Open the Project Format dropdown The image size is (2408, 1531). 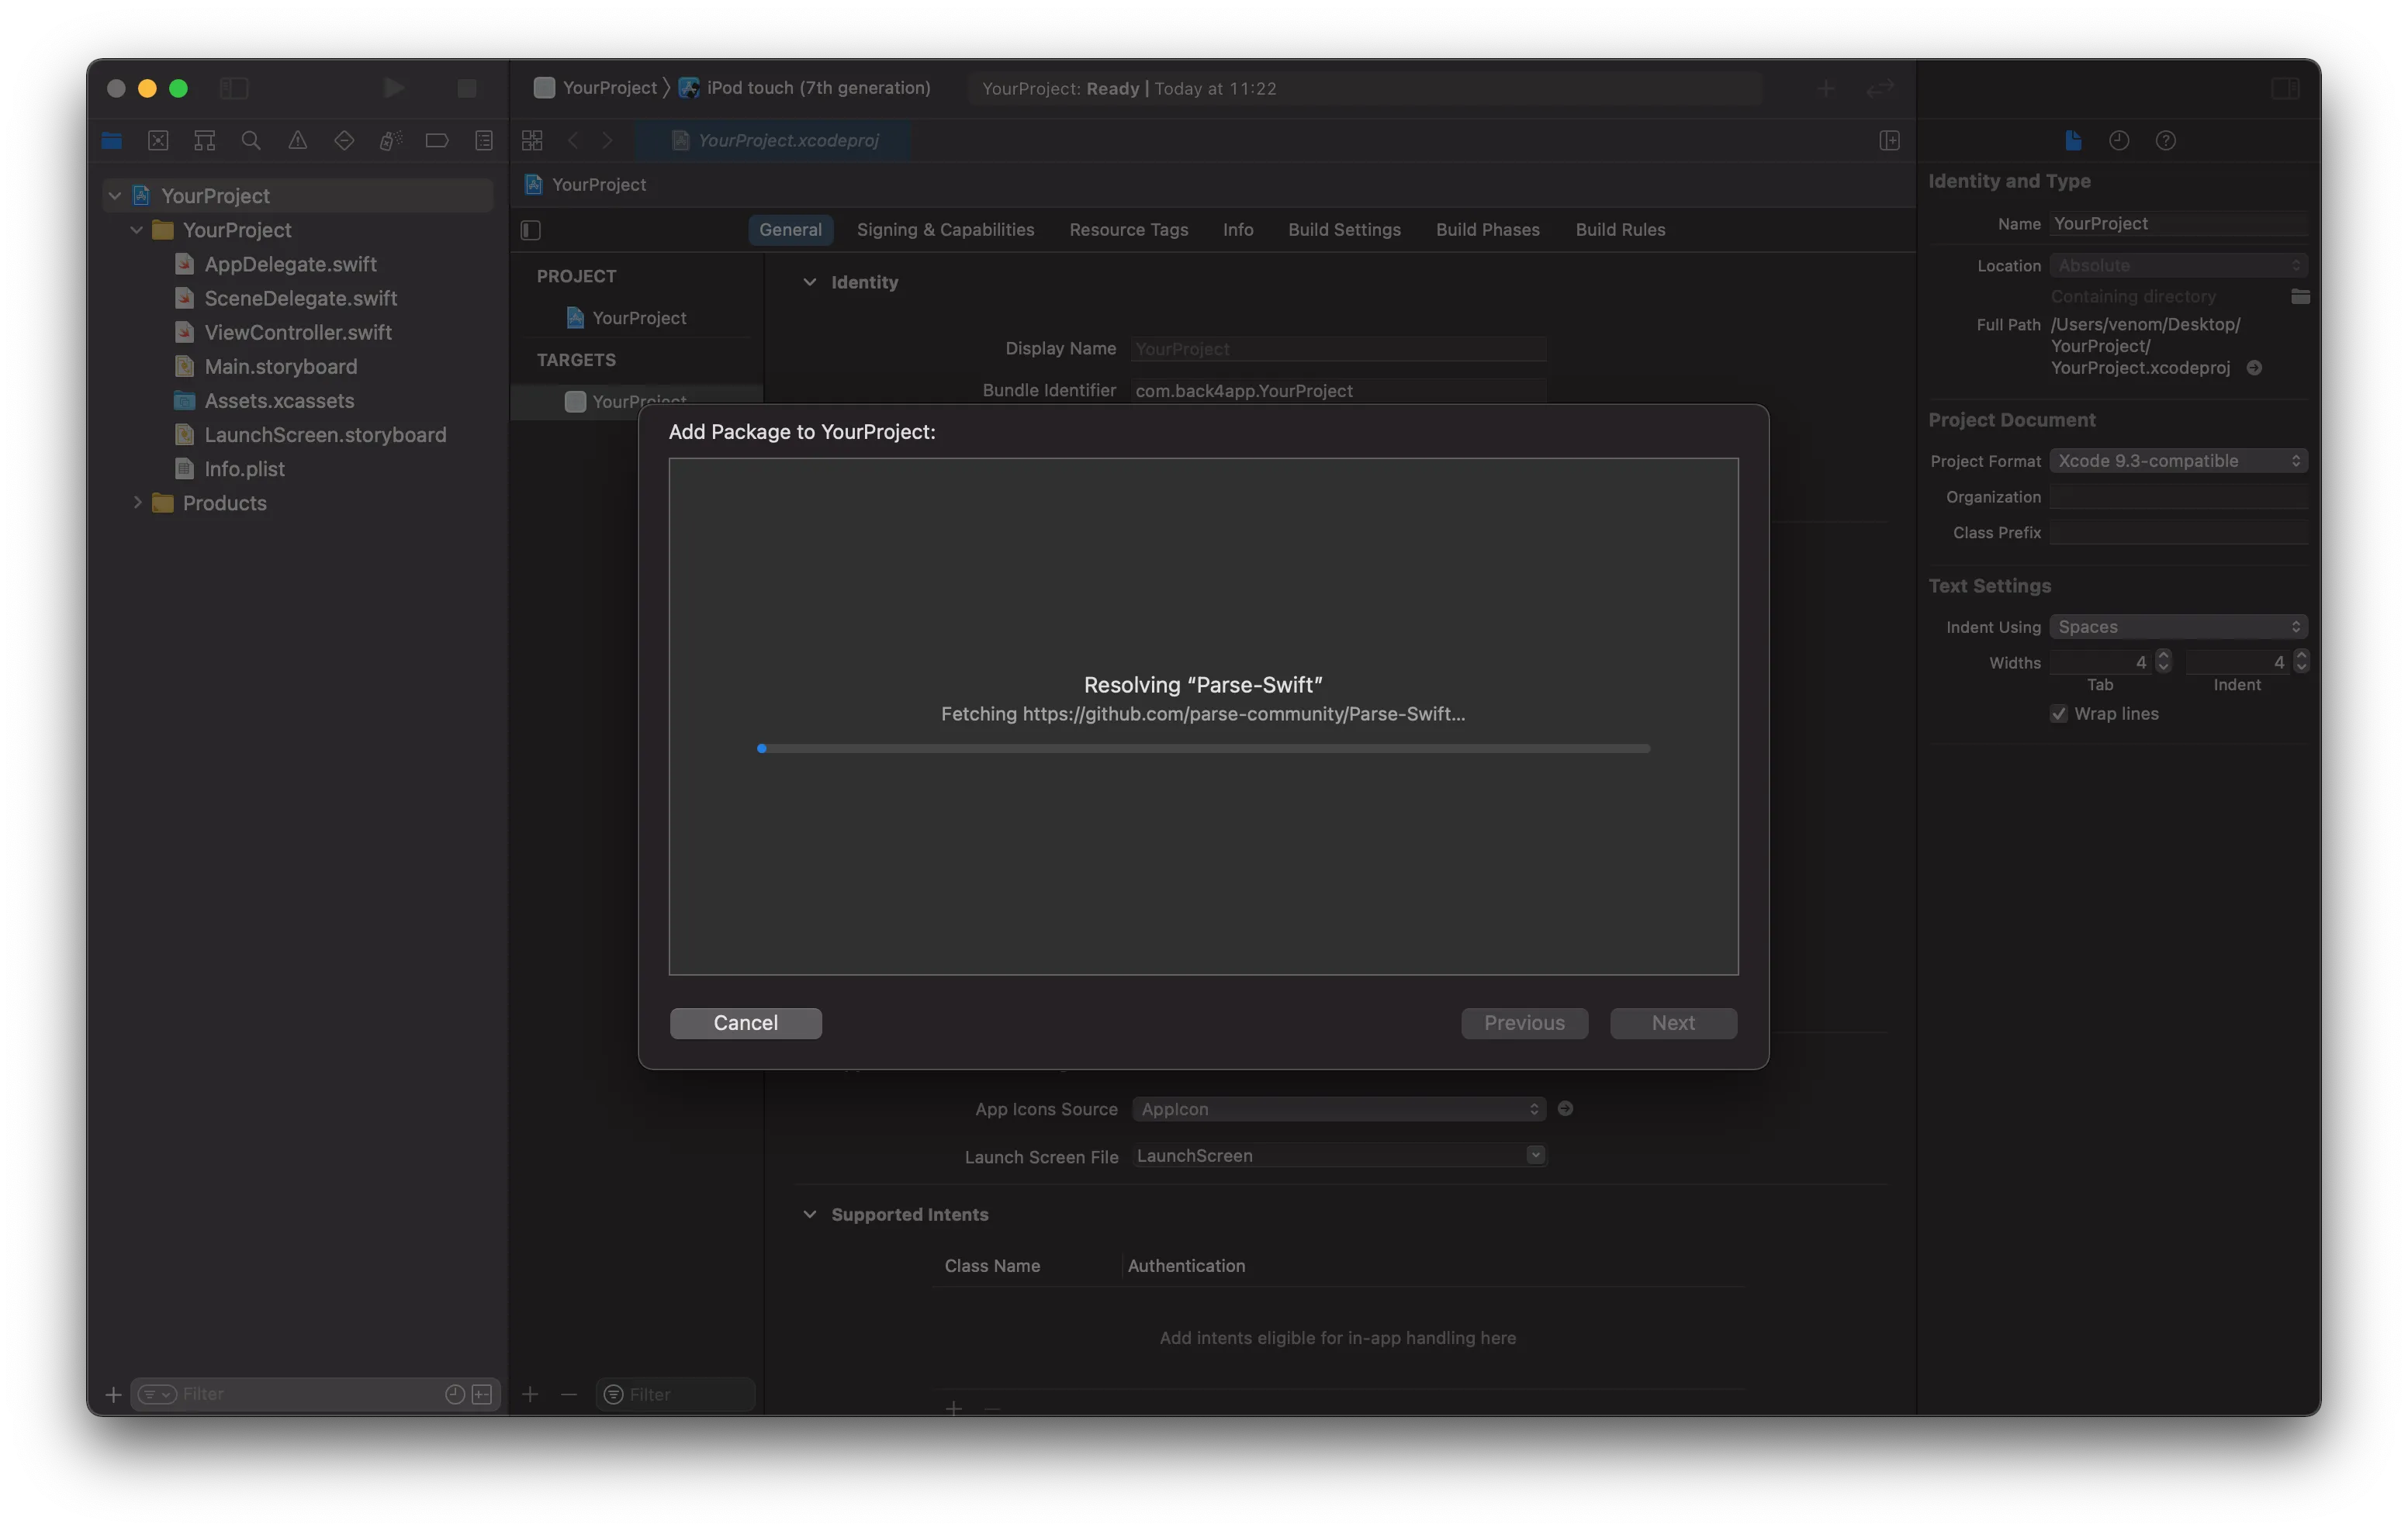(x=2178, y=460)
